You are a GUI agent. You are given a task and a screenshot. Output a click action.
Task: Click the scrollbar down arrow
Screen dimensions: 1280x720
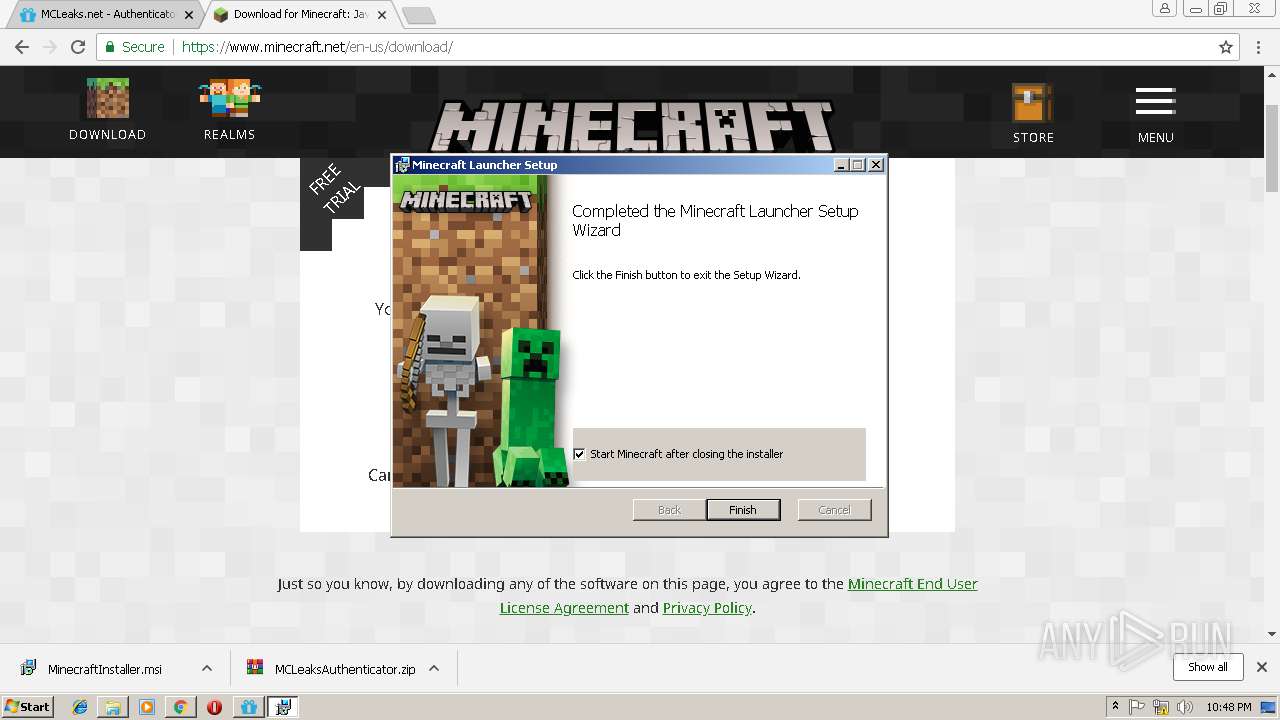1272,634
